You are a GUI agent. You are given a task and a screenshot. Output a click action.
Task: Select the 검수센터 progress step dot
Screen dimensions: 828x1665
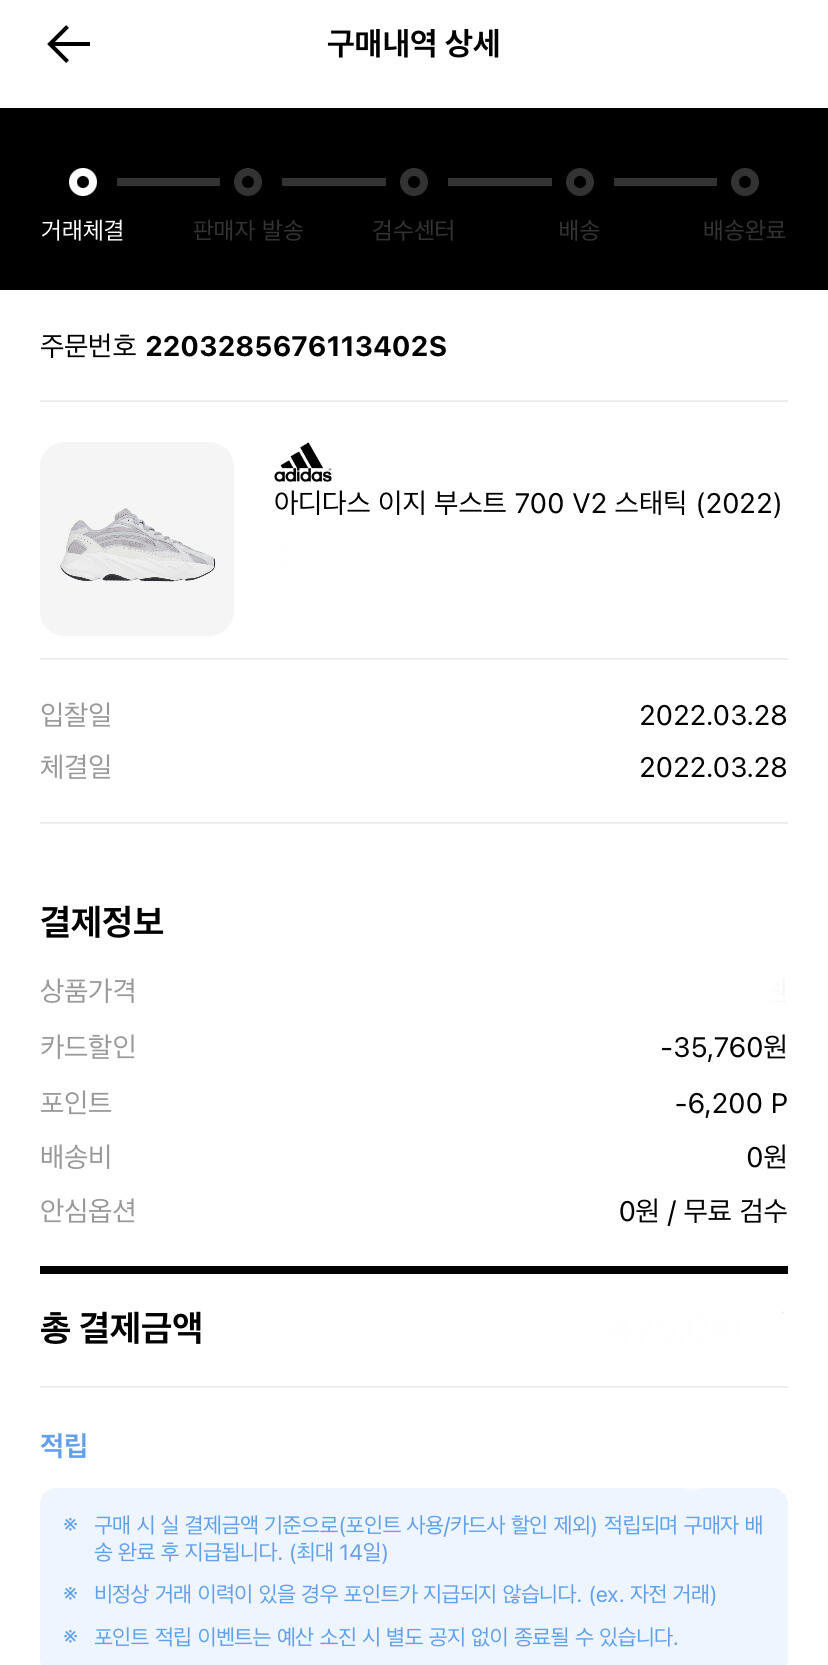click(x=414, y=182)
